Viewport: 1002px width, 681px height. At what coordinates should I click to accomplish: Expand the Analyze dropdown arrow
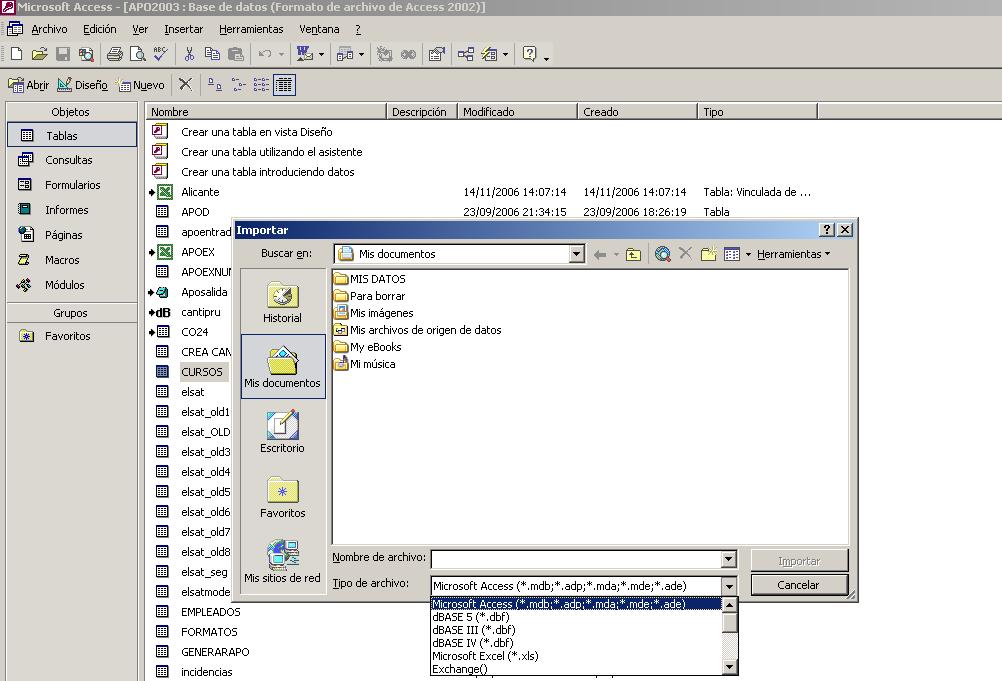click(362, 54)
